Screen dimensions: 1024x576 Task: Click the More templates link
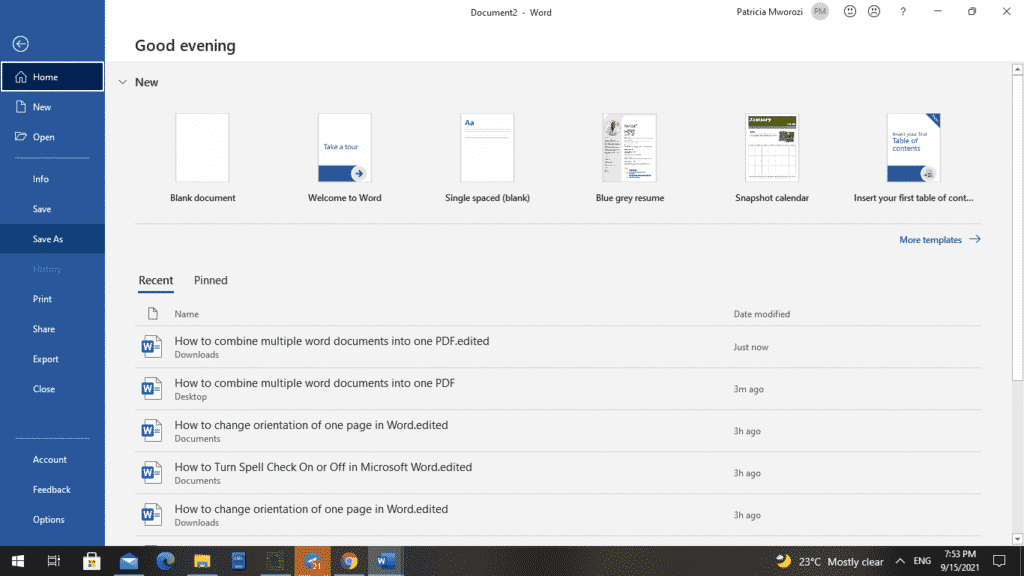[932, 239]
